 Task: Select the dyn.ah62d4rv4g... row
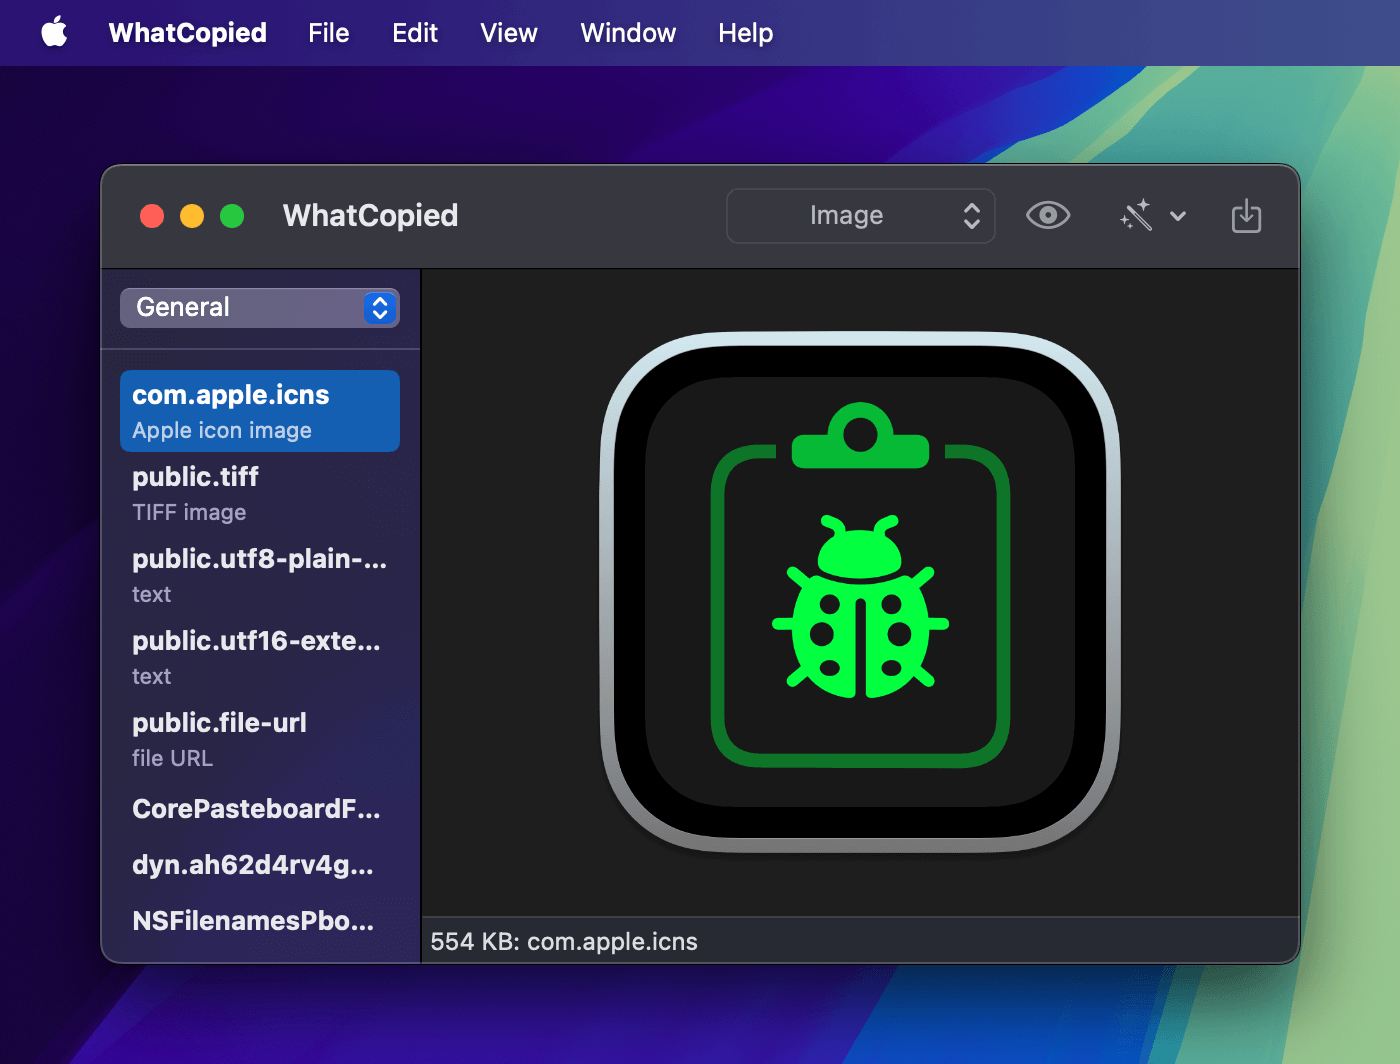(260, 865)
